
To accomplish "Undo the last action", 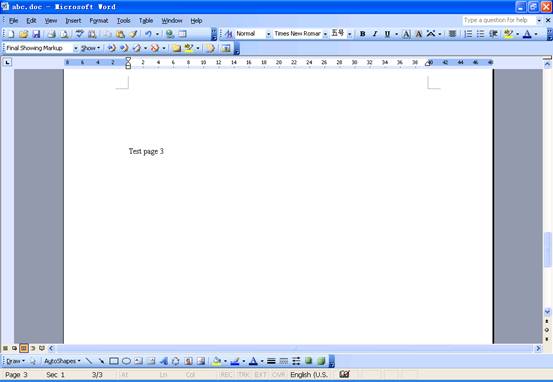I will 148,34.
